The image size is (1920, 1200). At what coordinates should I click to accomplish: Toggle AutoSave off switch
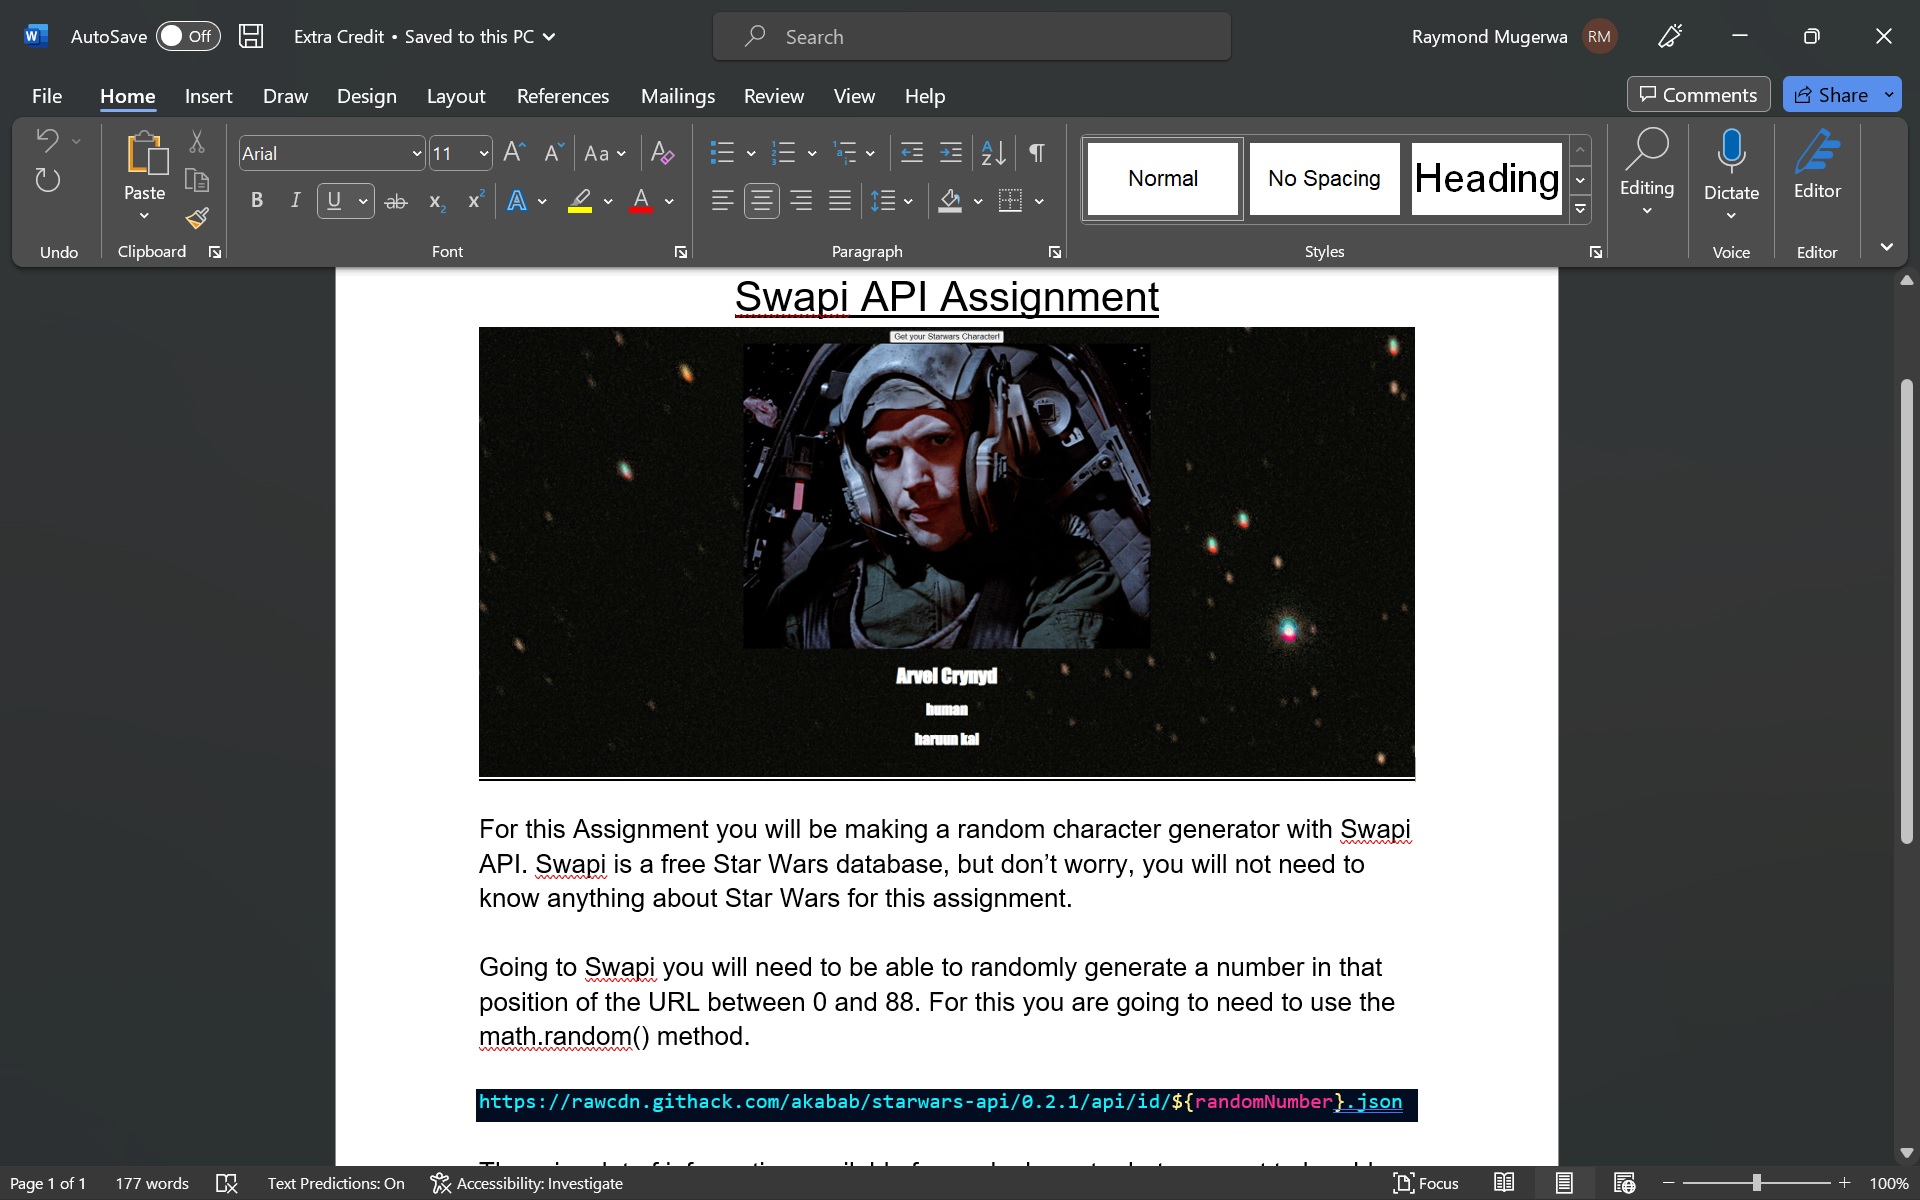(188, 35)
